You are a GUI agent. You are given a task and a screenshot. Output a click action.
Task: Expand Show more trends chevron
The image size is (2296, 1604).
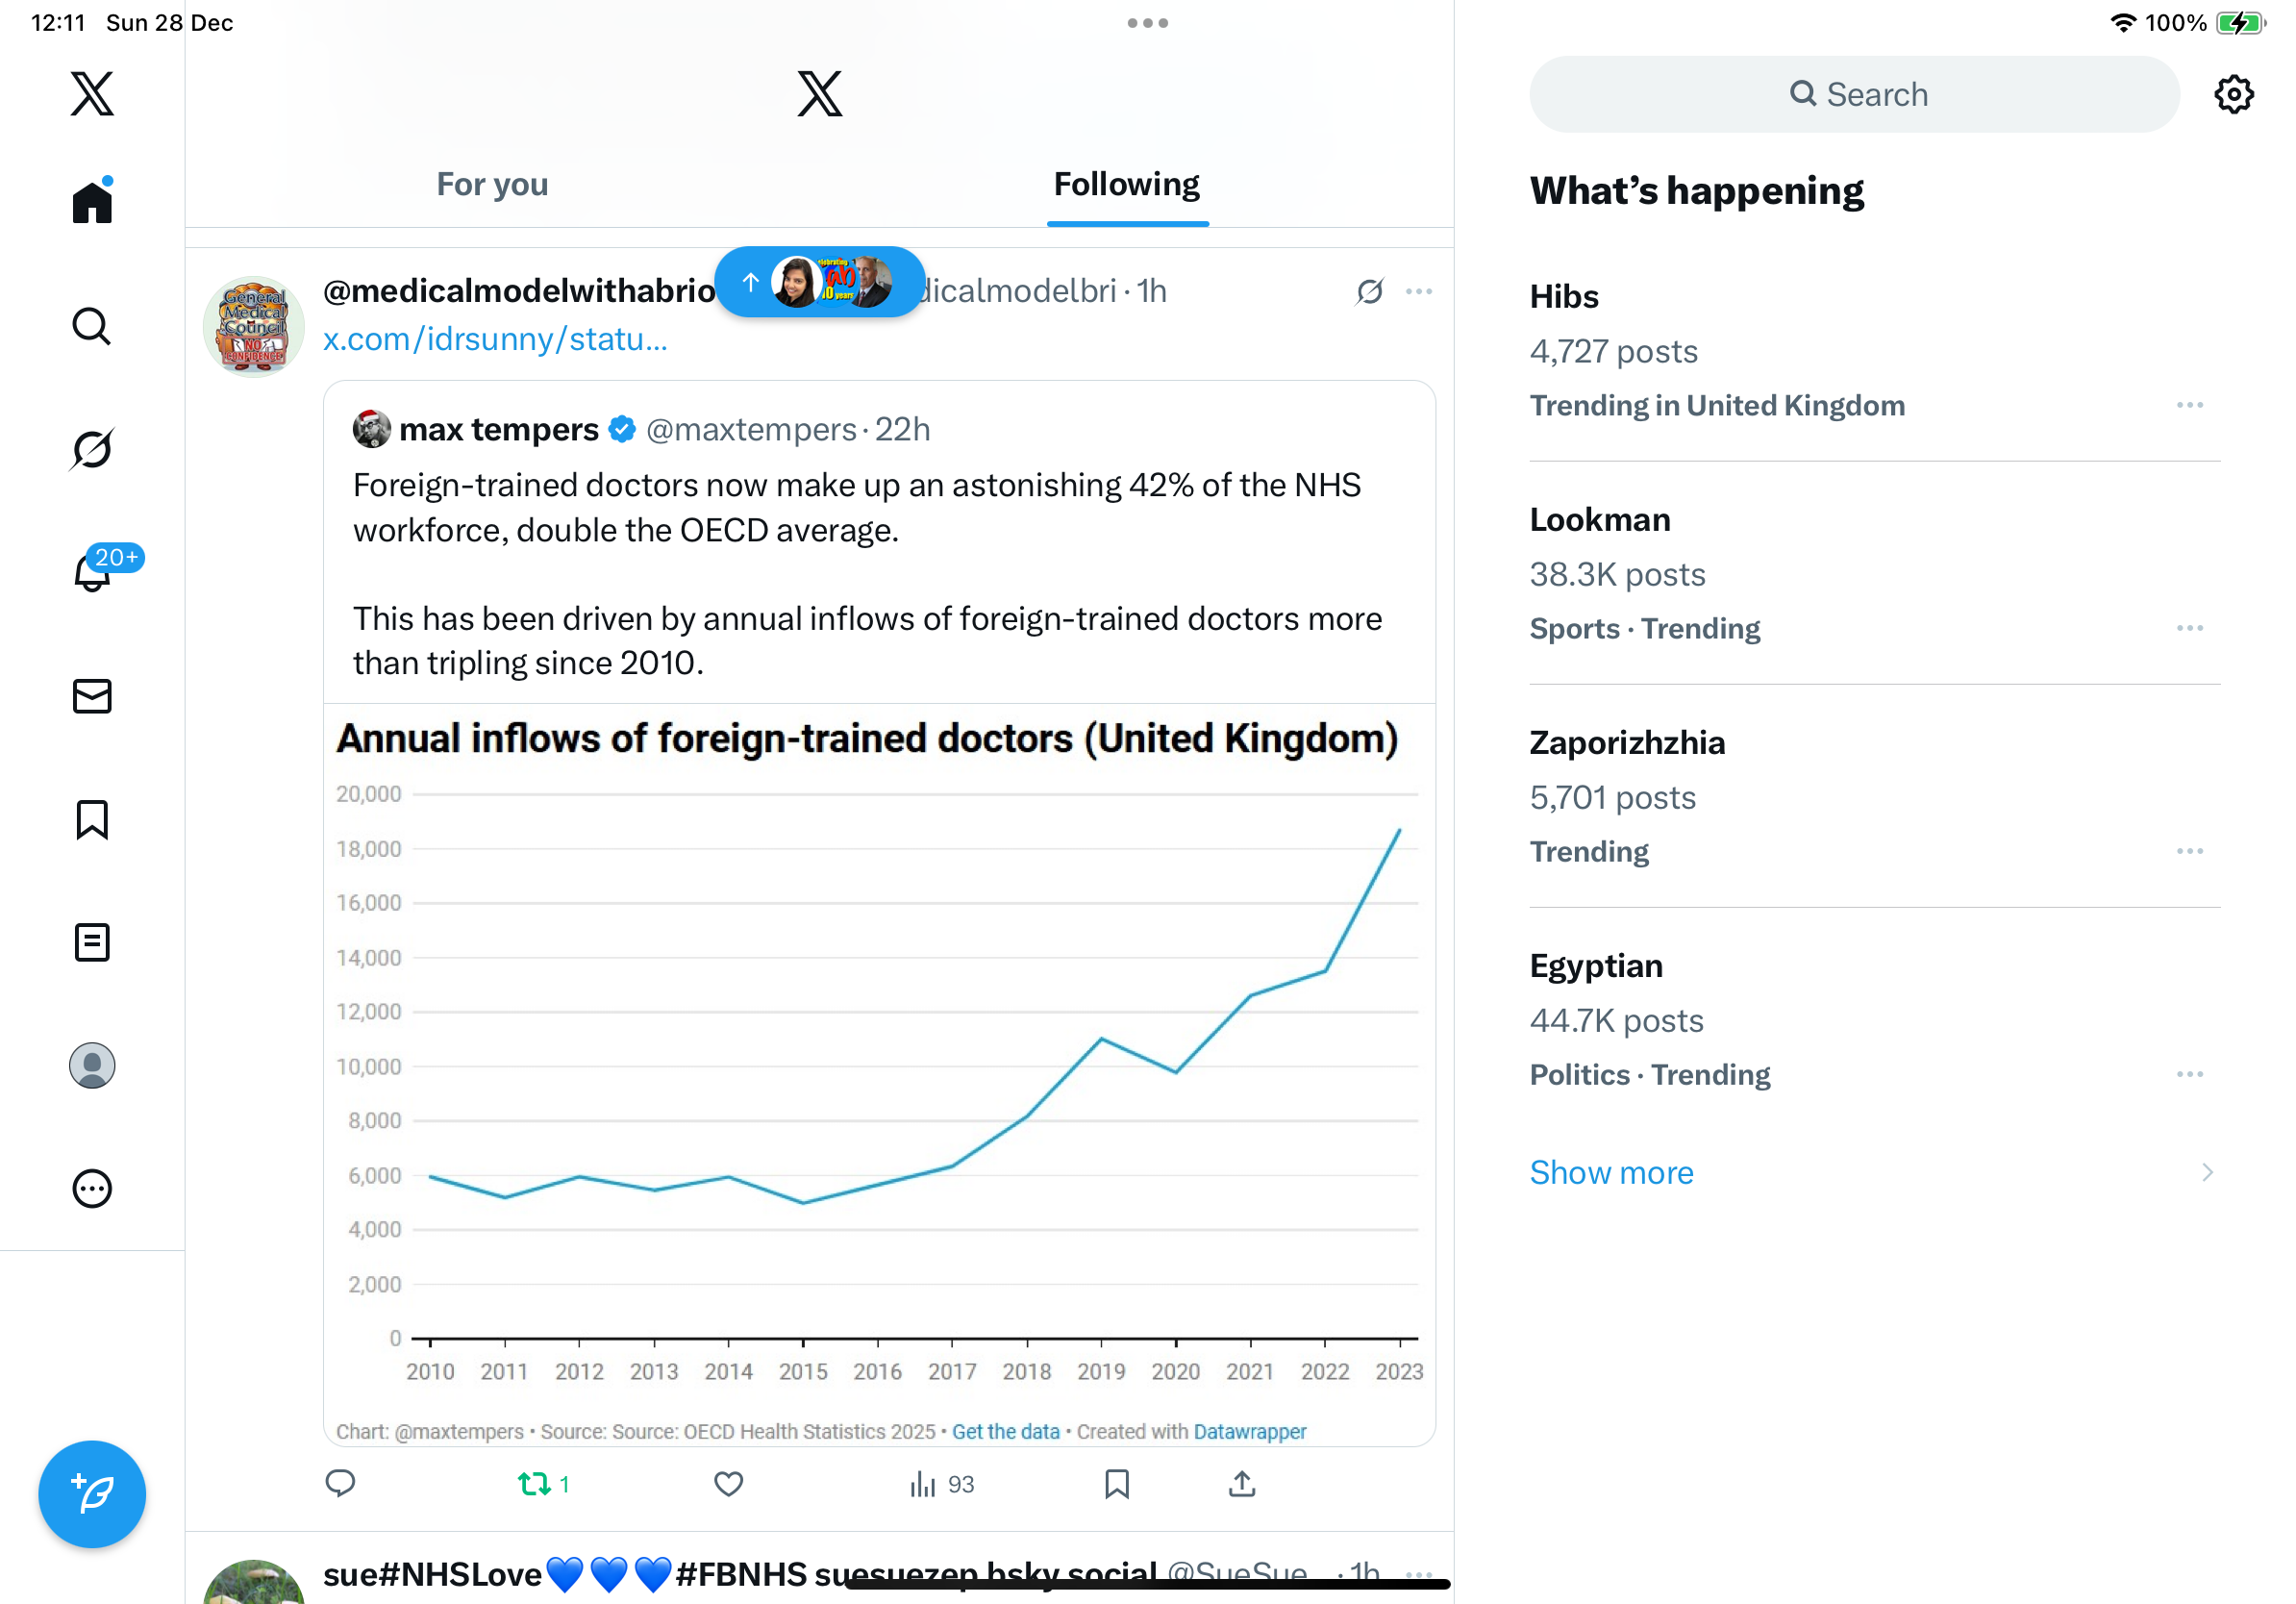point(2207,1172)
